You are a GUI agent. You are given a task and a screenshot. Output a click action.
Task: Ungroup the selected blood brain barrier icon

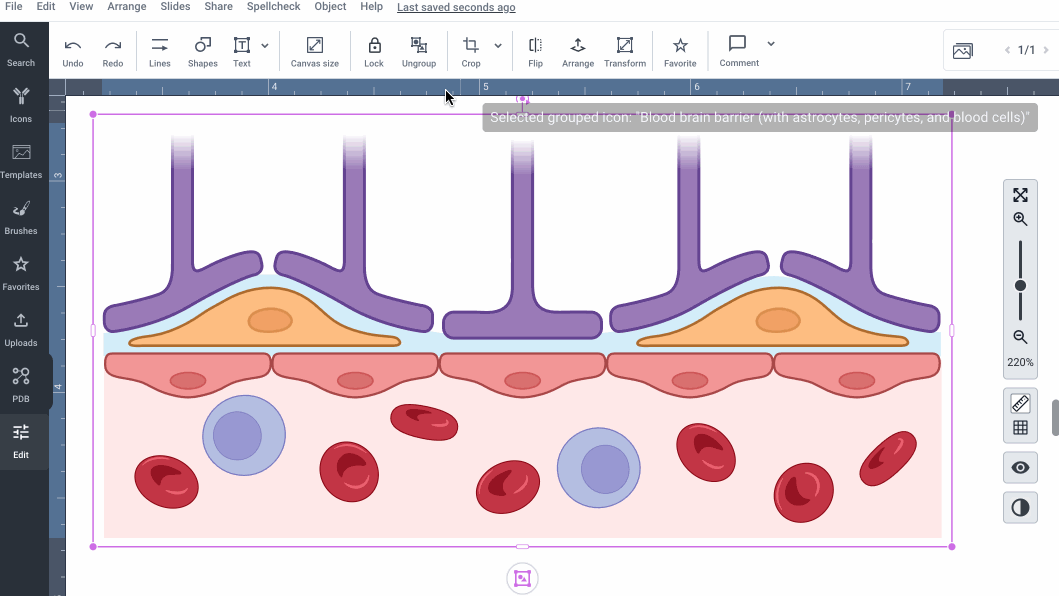[419, 51]
